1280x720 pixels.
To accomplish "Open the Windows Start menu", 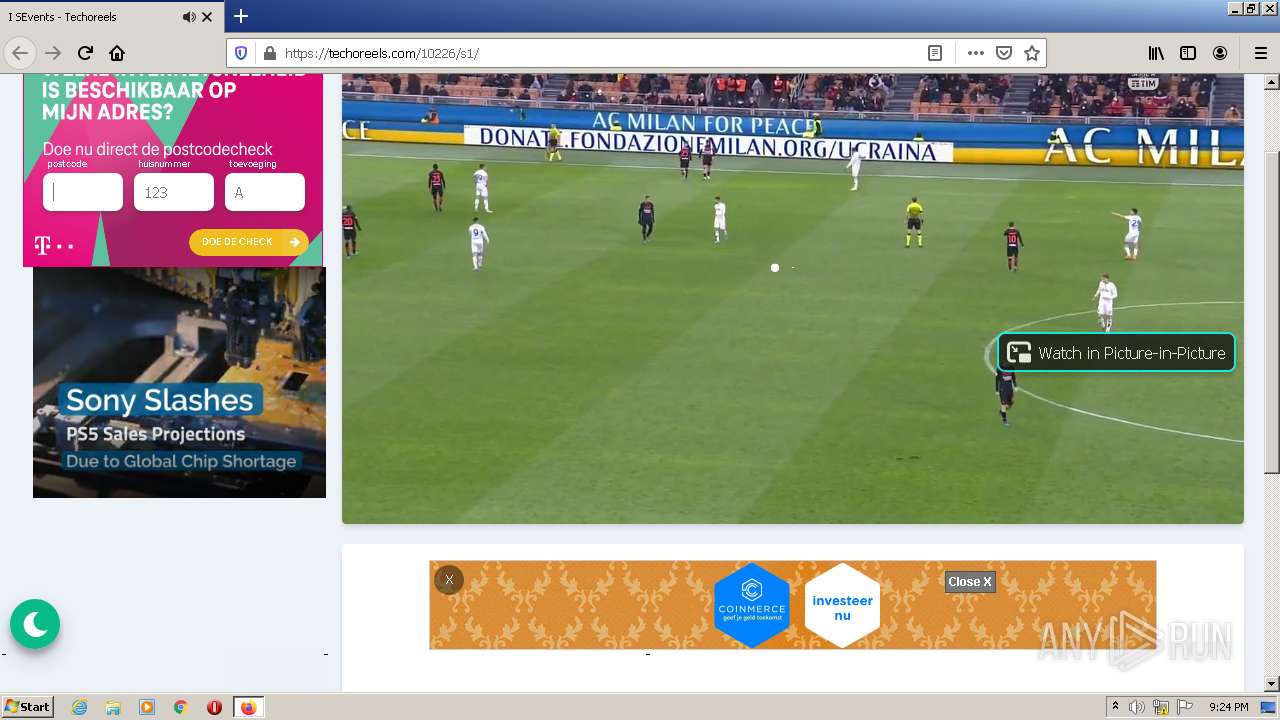I will click(27, 707).
